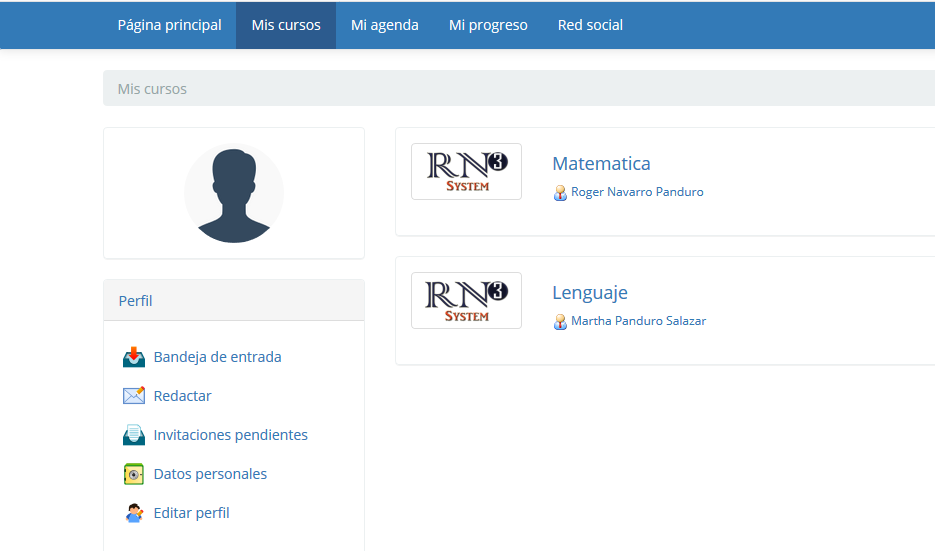This screenshot has height=559, width=939.
Task: Go to Mi agenda tab
Action: click(x=384, y=25)
